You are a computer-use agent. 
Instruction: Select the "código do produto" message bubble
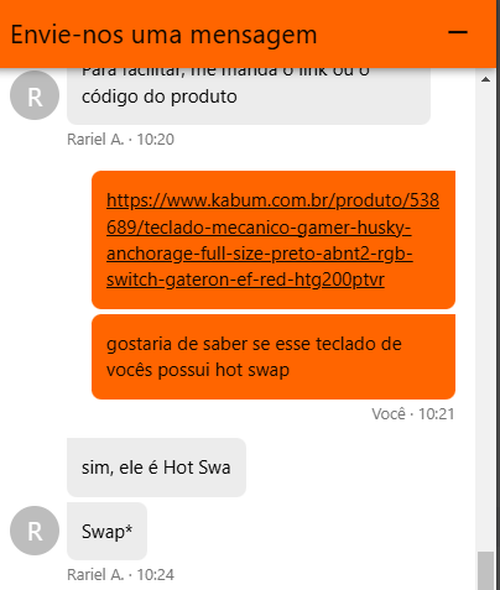tap(248, 96)
